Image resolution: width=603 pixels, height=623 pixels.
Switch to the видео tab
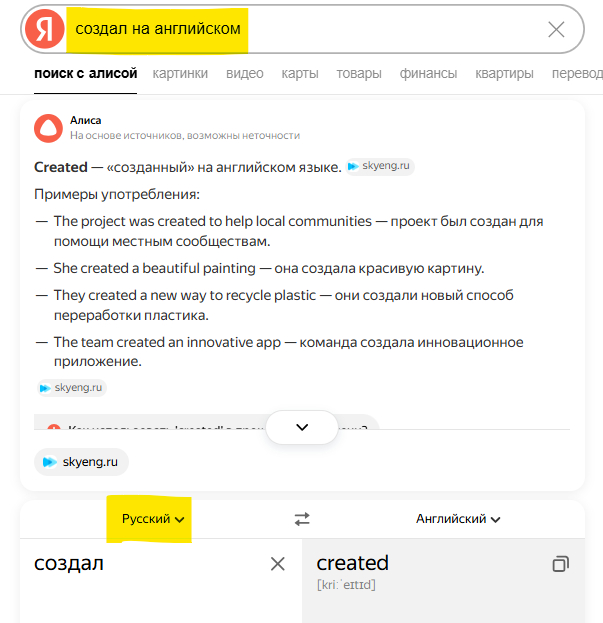pyautogui.click(x=245, y=73)
